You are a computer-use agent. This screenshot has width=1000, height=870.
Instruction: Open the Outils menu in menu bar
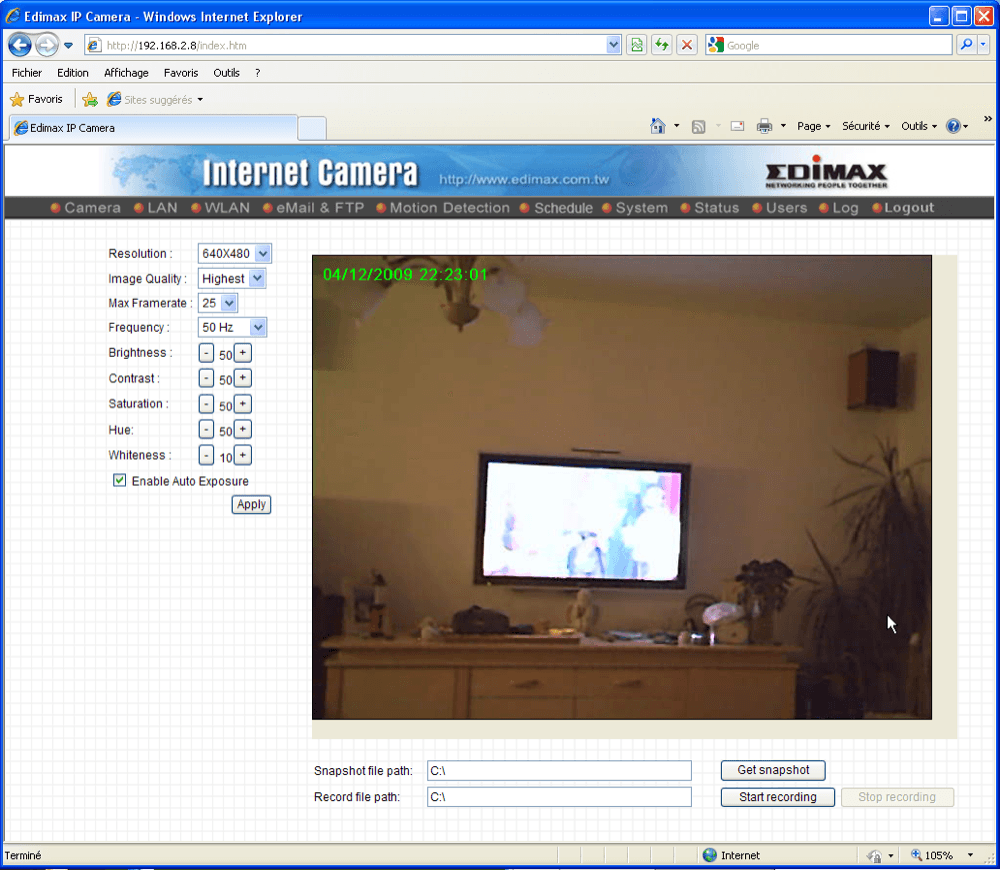(226, 73)
